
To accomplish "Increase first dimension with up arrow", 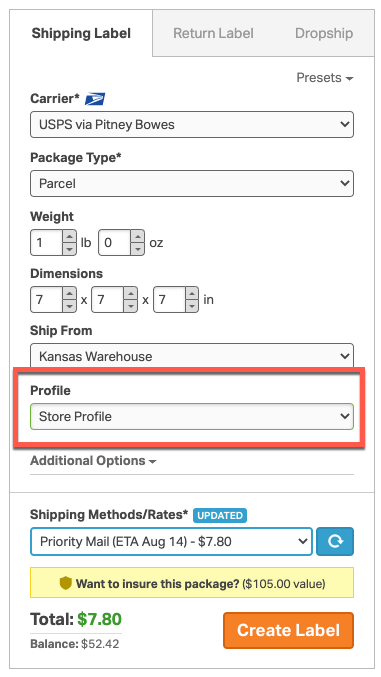I will coord(69,294).
